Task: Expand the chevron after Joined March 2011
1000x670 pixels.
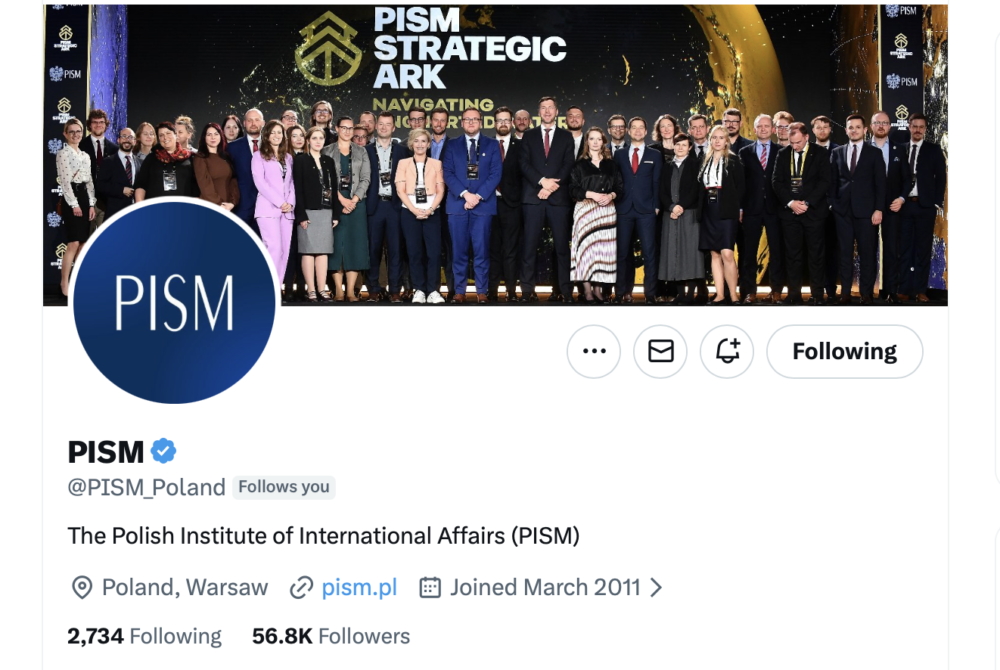Action: (656, 587)
